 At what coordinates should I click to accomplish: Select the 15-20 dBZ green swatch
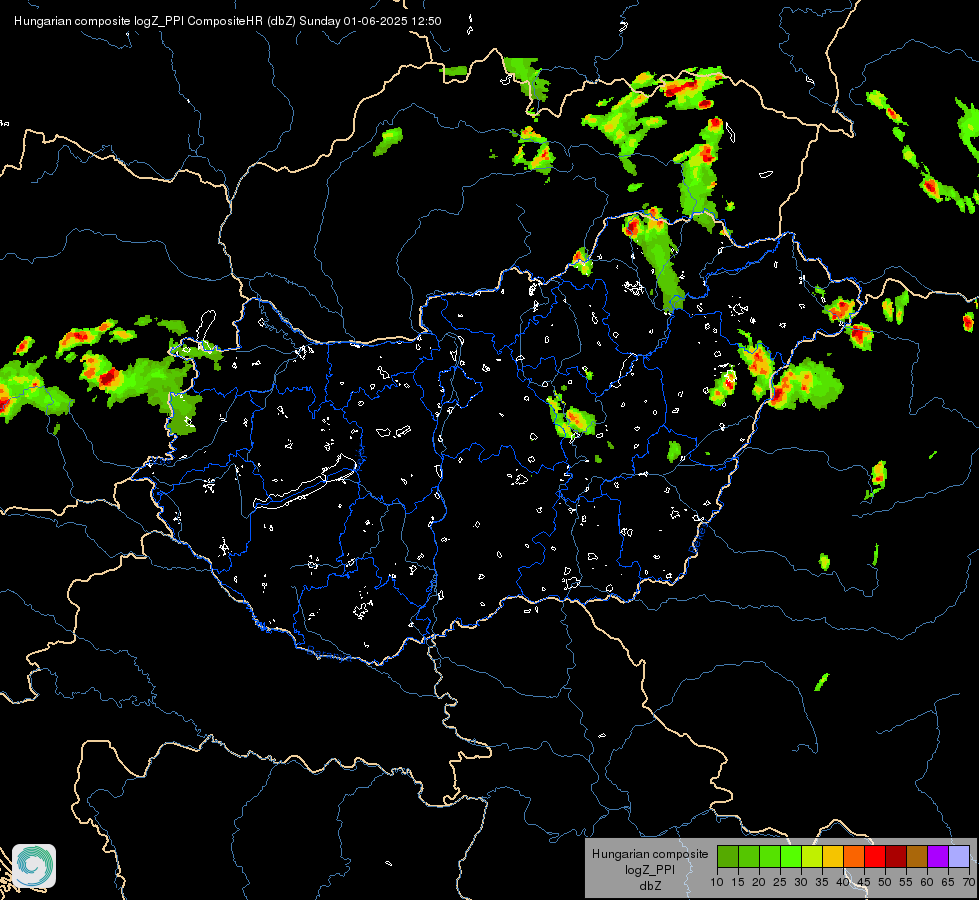(x=749, y=856)
